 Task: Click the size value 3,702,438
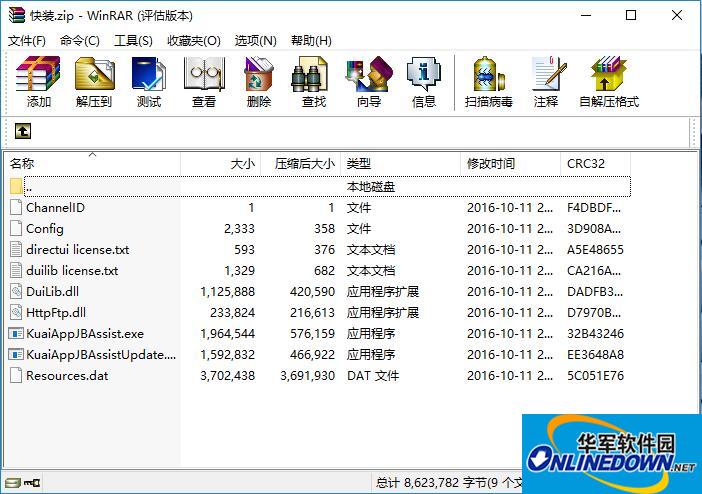(227, 376)
